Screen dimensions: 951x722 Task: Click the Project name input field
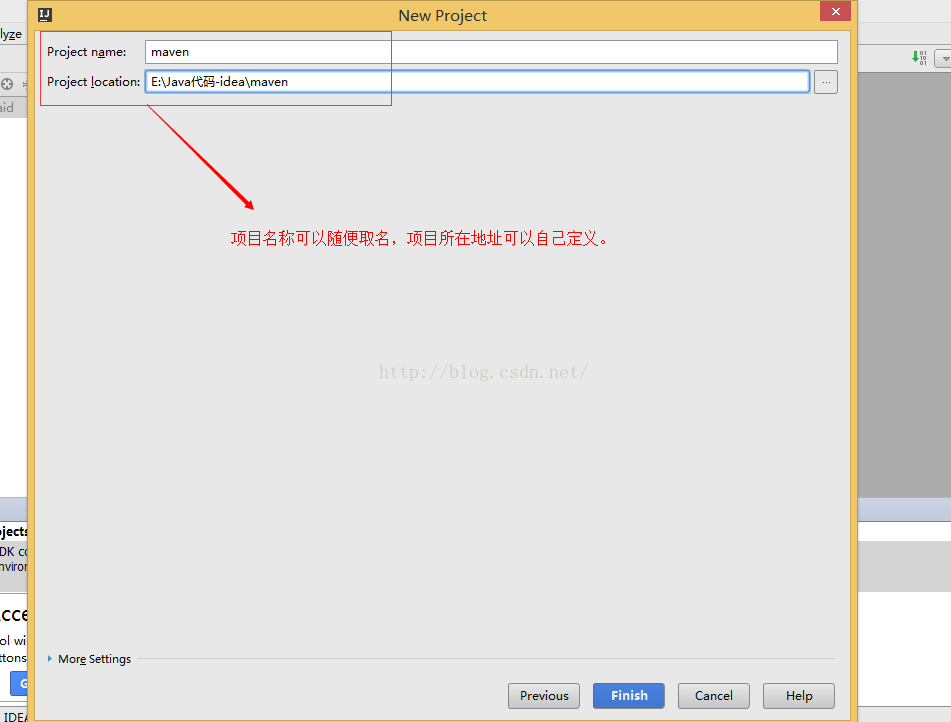click(491, 52)
